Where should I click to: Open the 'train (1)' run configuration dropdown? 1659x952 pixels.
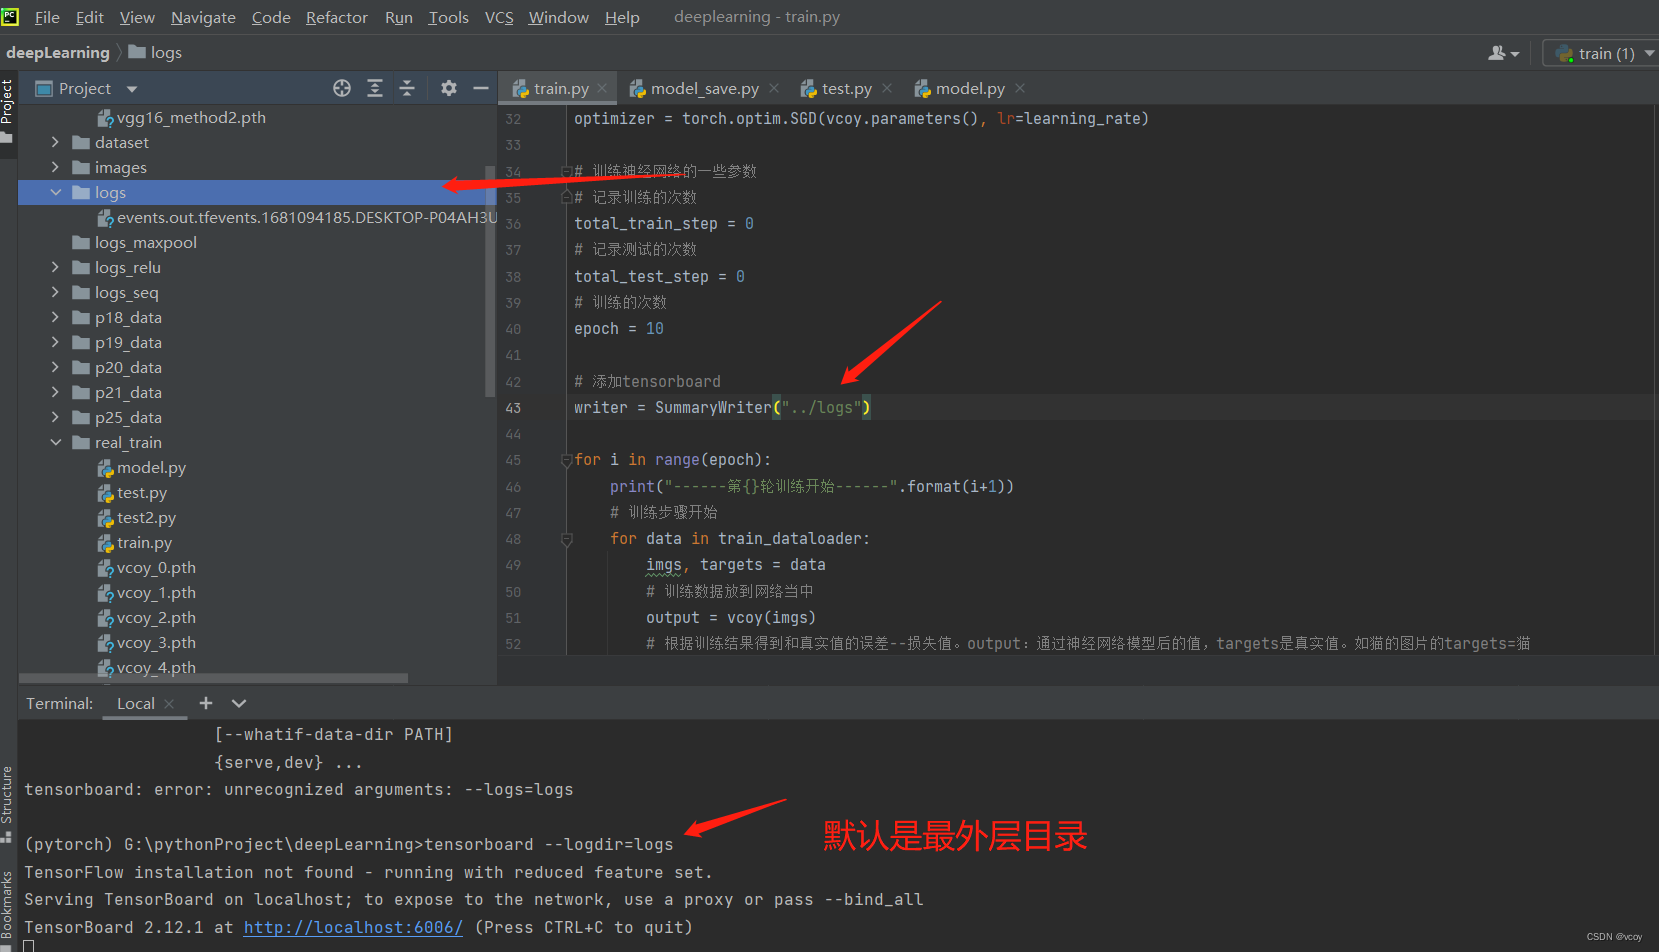click(1602, 53)
